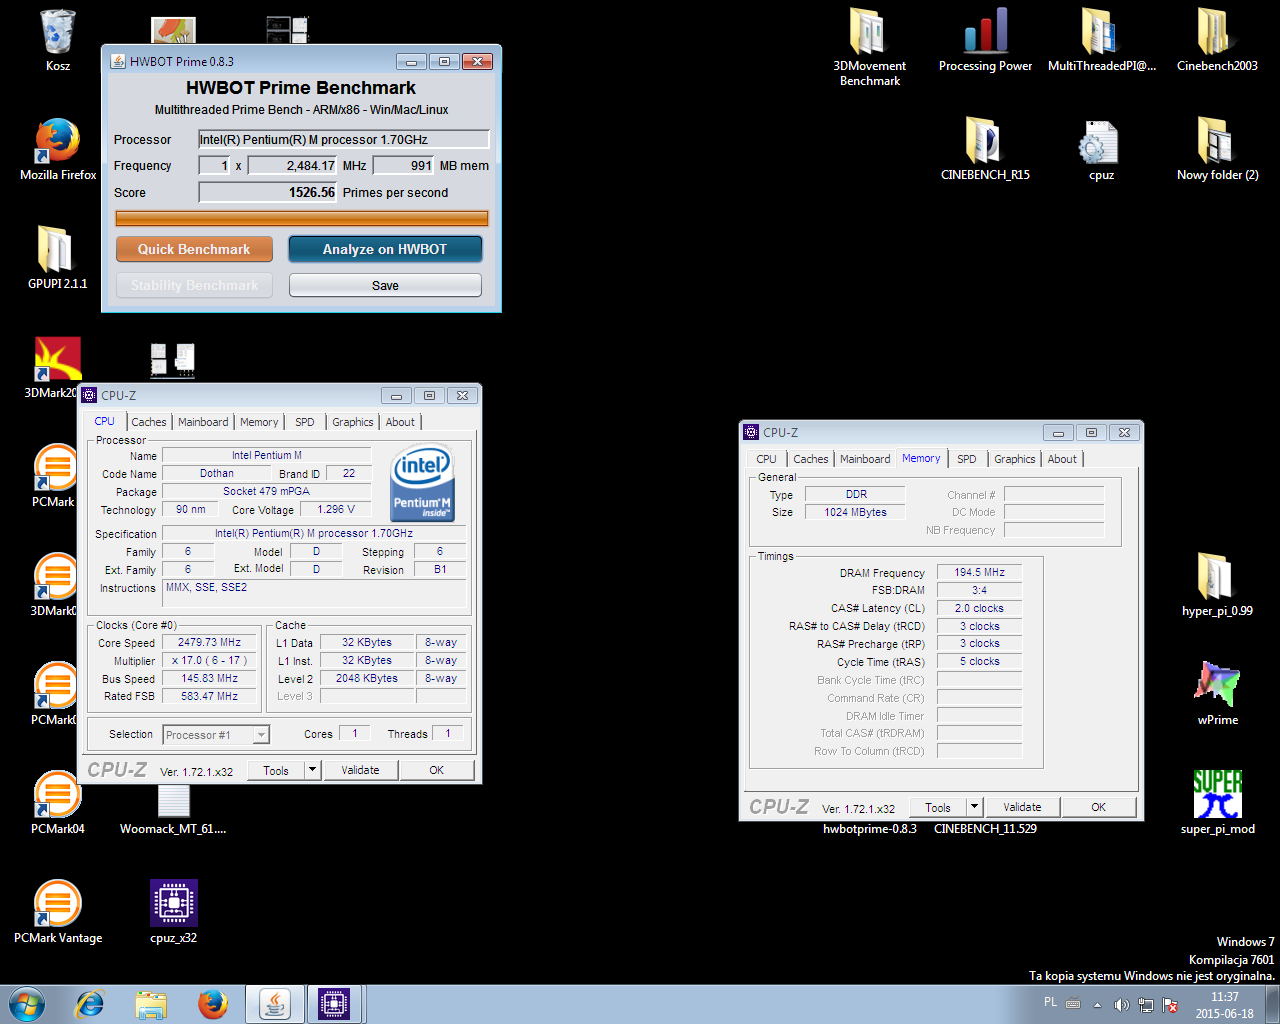Click the DRAM Frequency value 194.5 MHz
The image size is (1280, 1024).
tap(979, 573)
